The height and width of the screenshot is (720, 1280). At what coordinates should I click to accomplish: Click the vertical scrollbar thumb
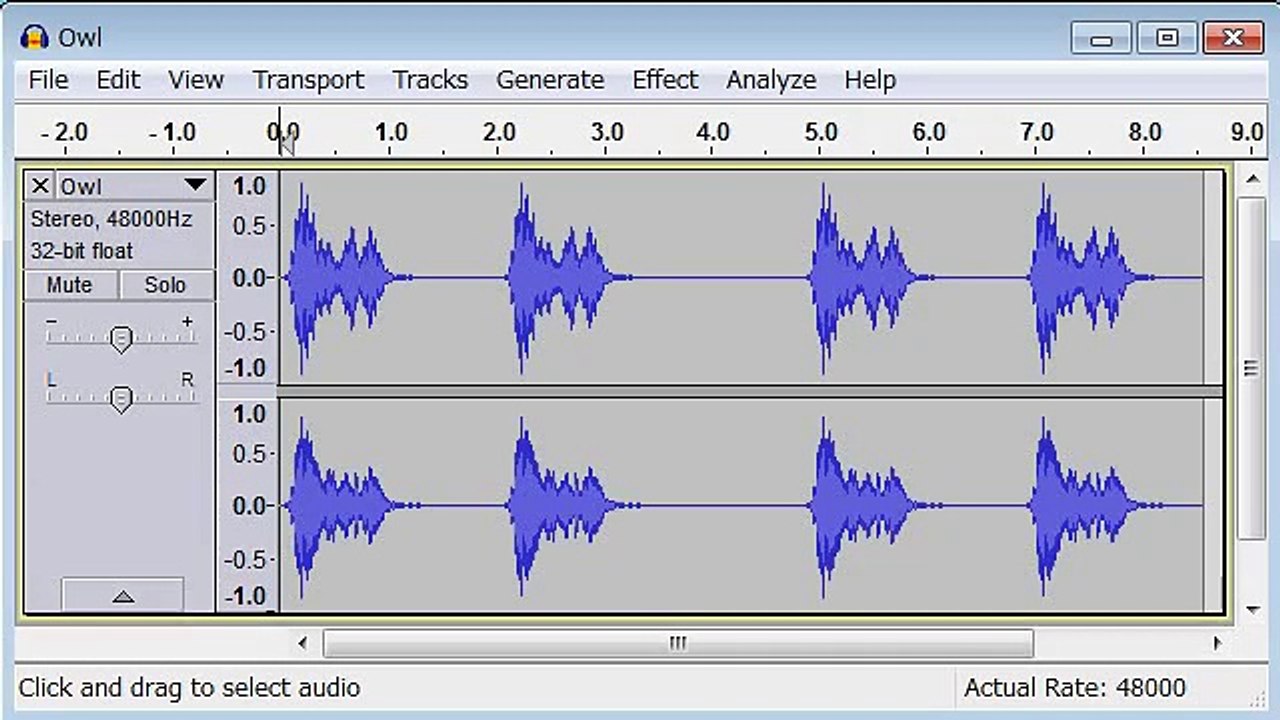point(1252,368)
